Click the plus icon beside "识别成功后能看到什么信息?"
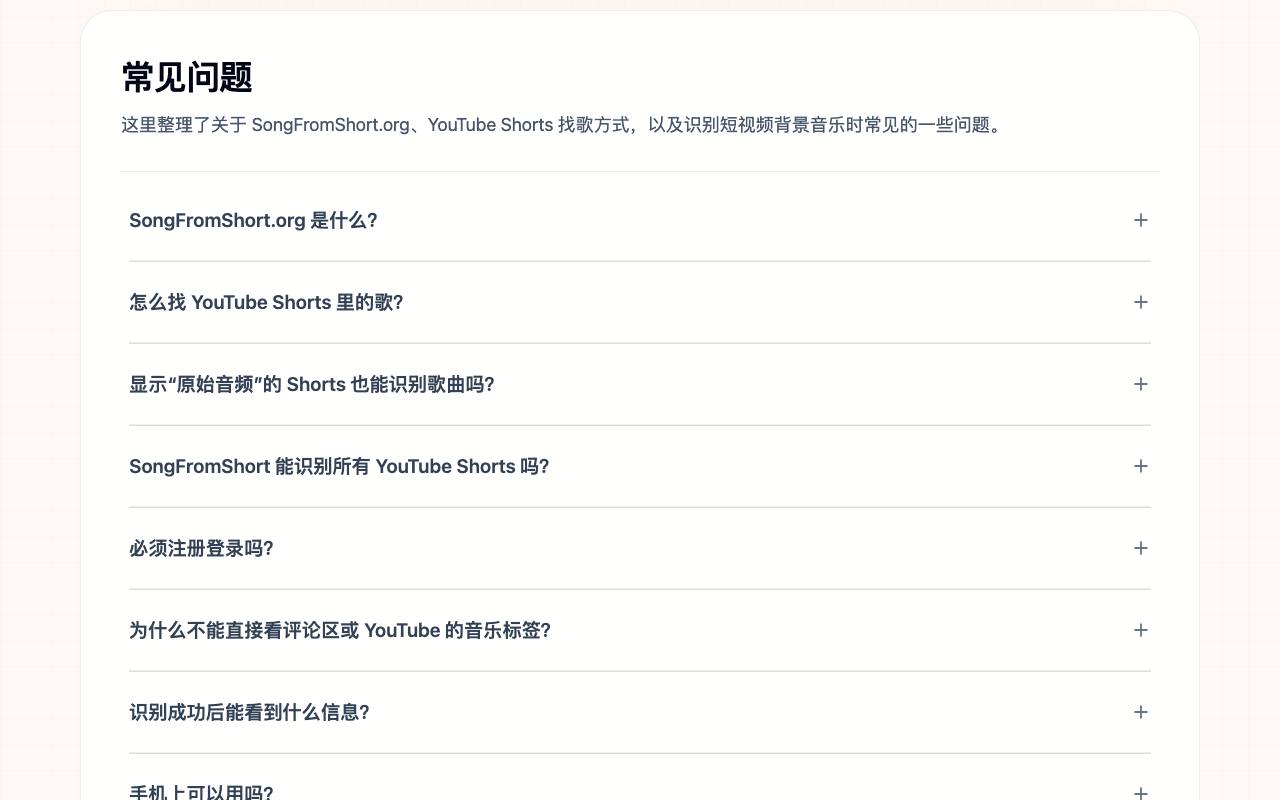1280x800 pixels. pyautogui.click(x=1141, y=712)
